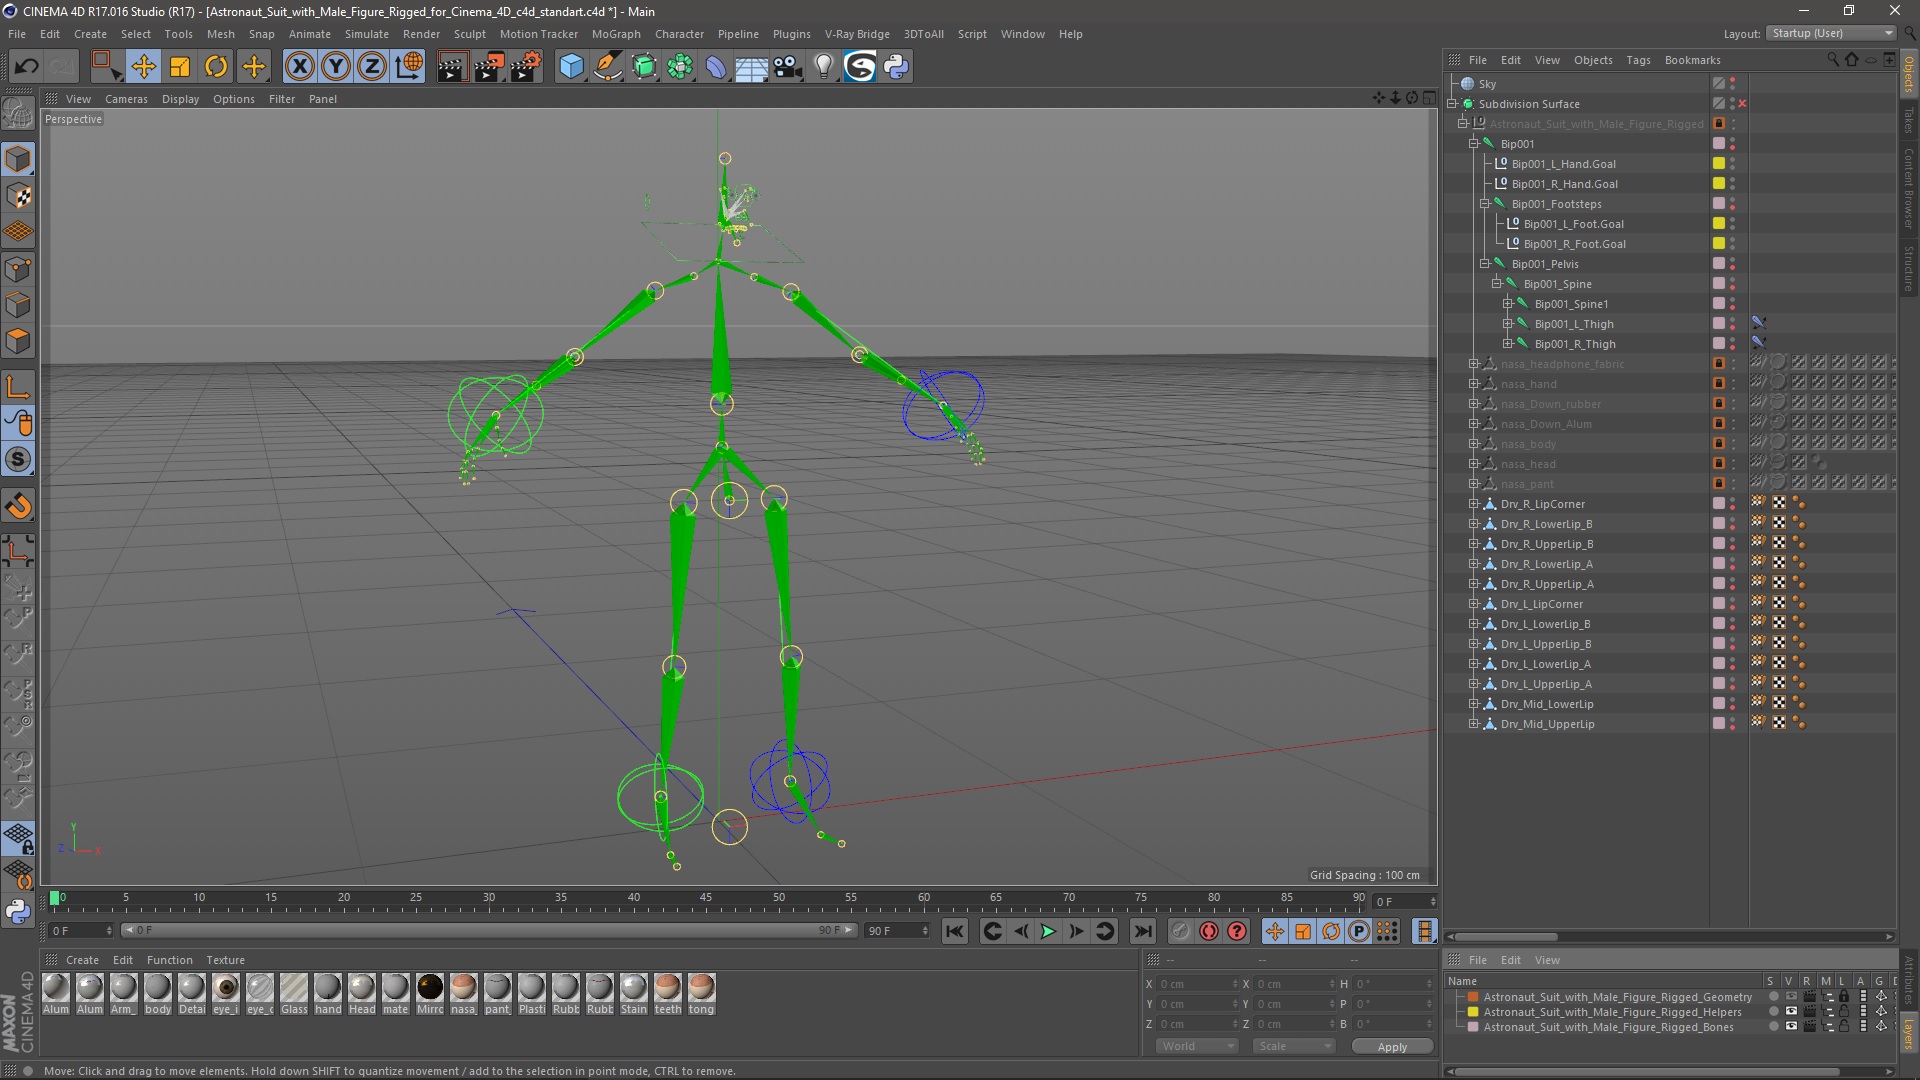
Task: Select the Rotate tool
Action: [x=216, y=67]
